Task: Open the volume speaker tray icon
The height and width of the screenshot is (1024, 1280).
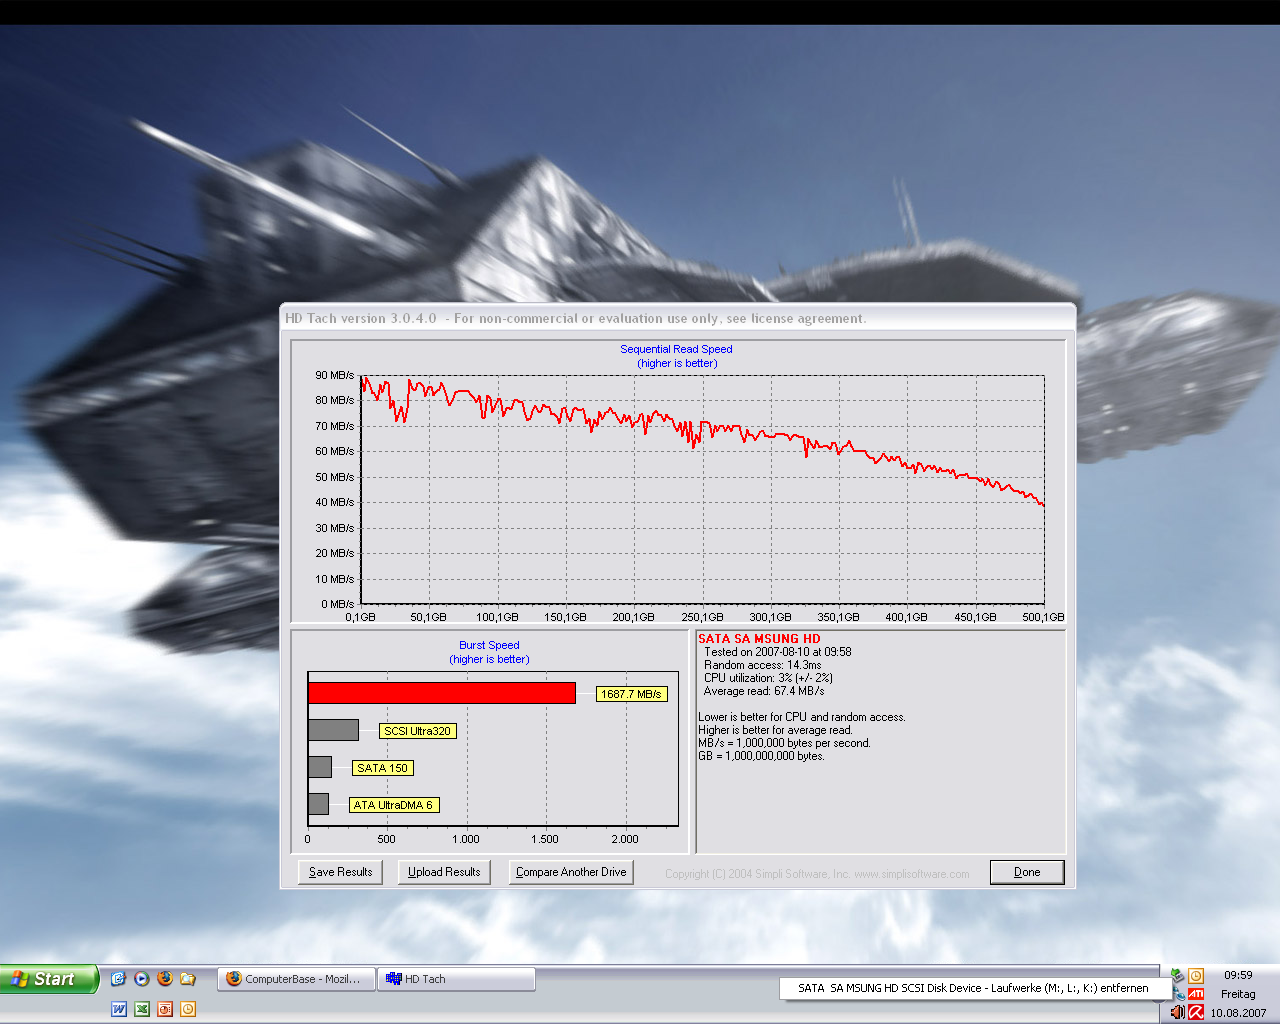Action: click(x=1178, y=1012)
